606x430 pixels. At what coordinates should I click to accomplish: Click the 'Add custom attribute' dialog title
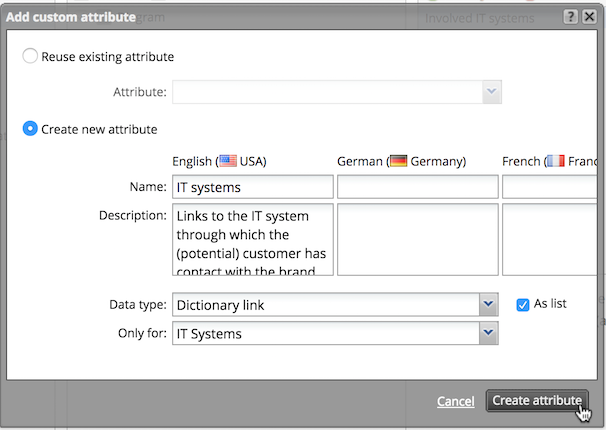coord(71,17)
